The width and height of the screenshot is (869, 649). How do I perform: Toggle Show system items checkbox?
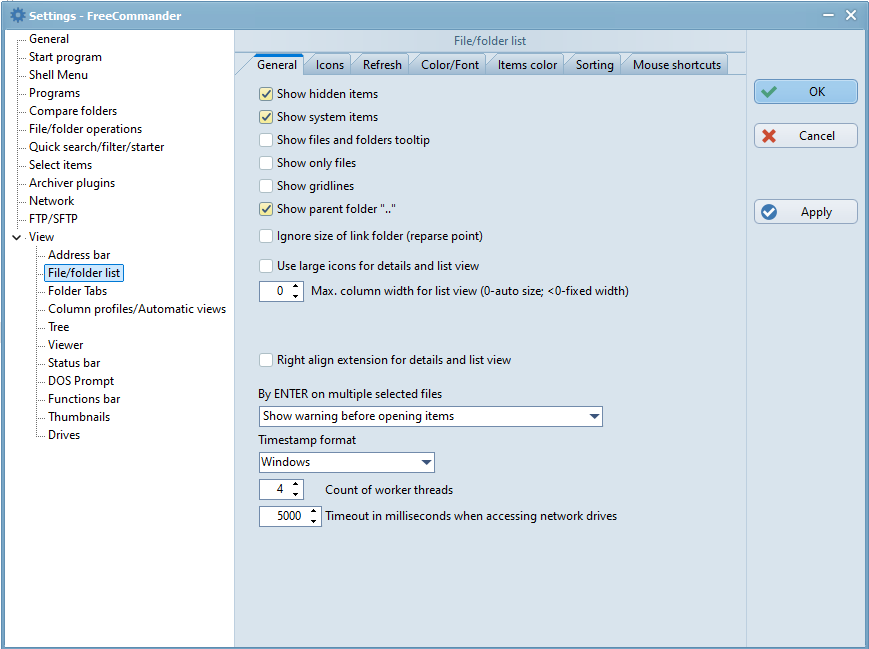click(266, 117)
